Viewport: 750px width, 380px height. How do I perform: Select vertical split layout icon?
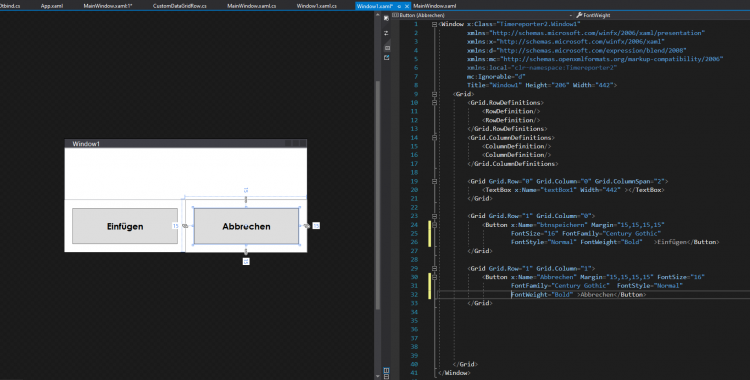click(386, 370)
